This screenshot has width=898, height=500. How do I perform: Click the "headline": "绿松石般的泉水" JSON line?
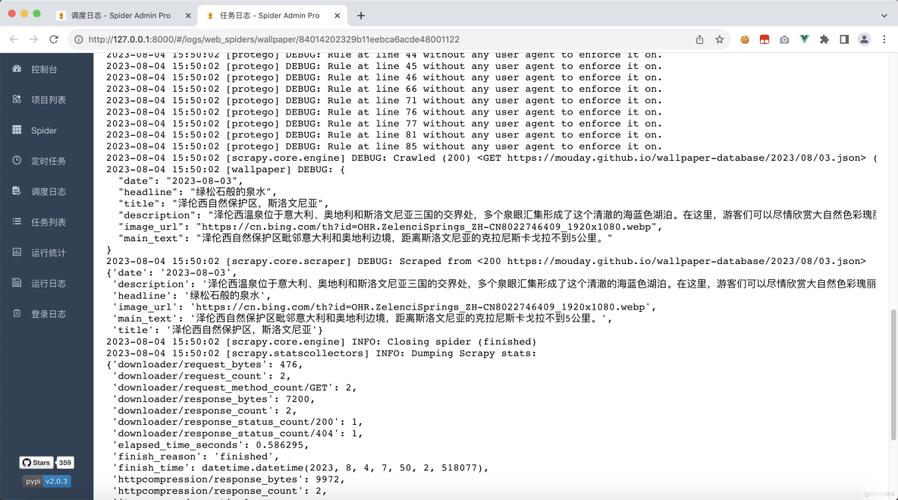coord(198,192)
